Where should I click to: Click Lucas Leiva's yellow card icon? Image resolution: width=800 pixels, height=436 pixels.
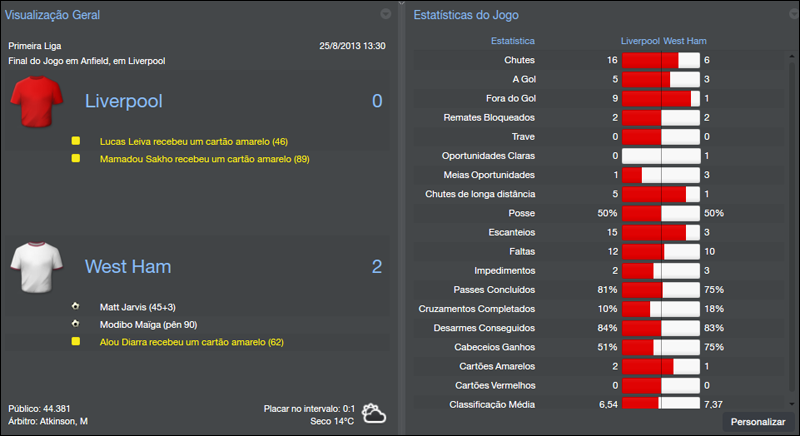[75, 141]
